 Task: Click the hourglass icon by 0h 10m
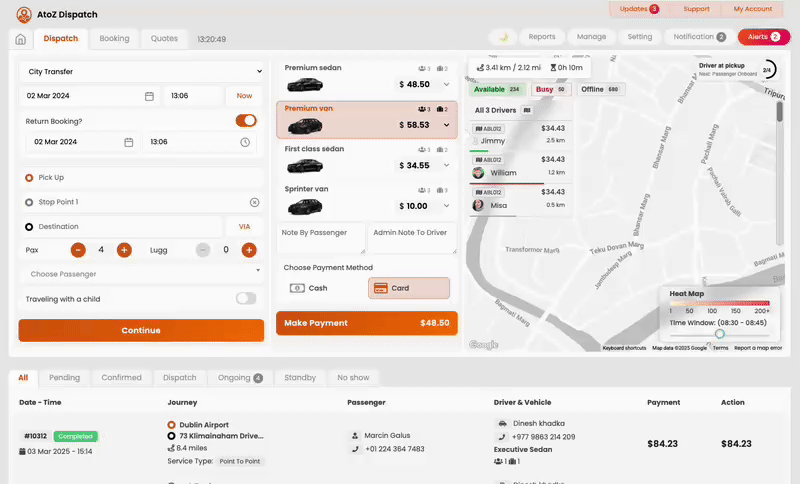tap(553, 67)
